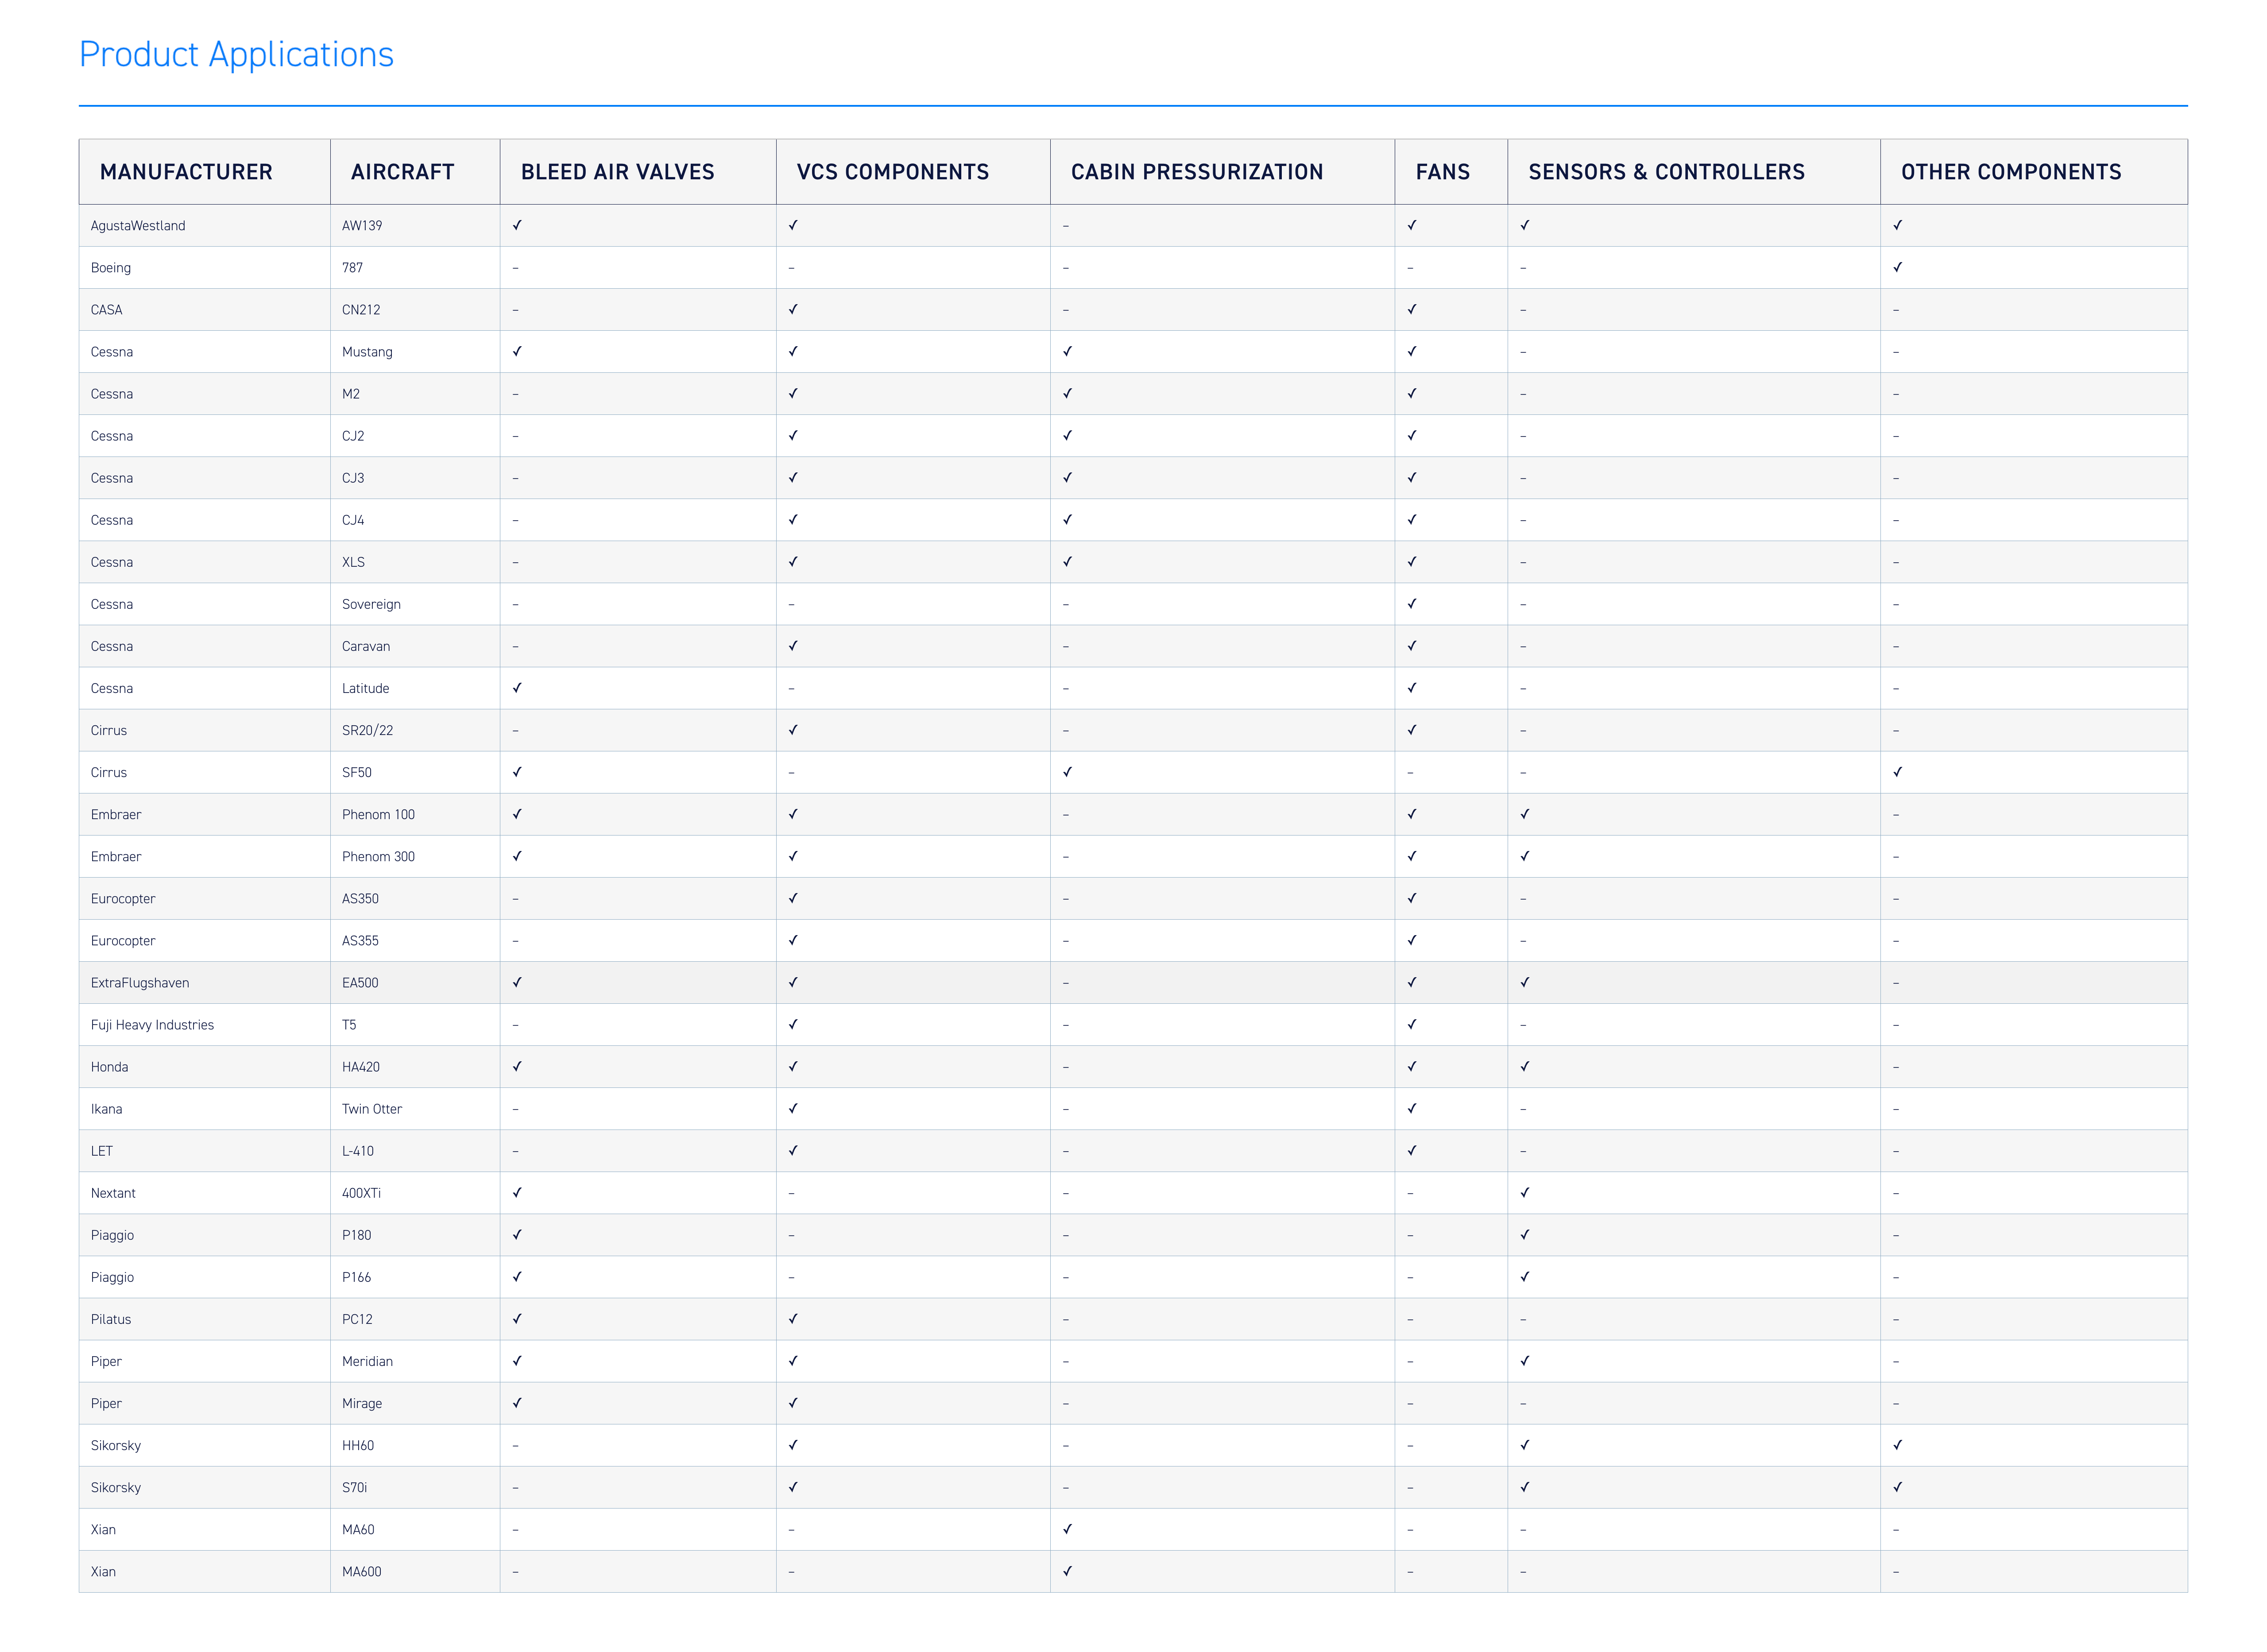The width and height of the screenshot is (2267, 1652).
Task: Click the Manufacturer column header
Action: click(186, 172)
